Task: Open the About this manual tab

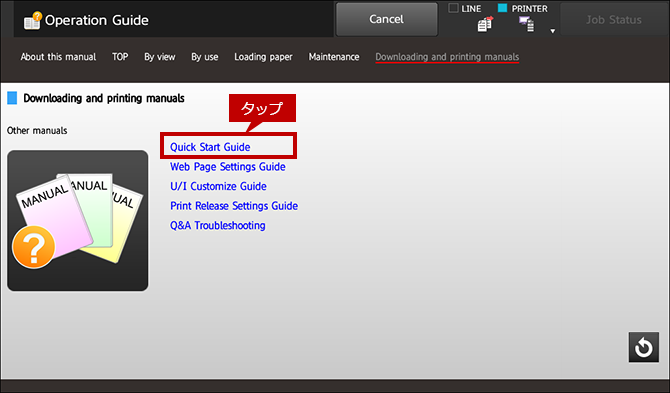Action: (58, 57)
